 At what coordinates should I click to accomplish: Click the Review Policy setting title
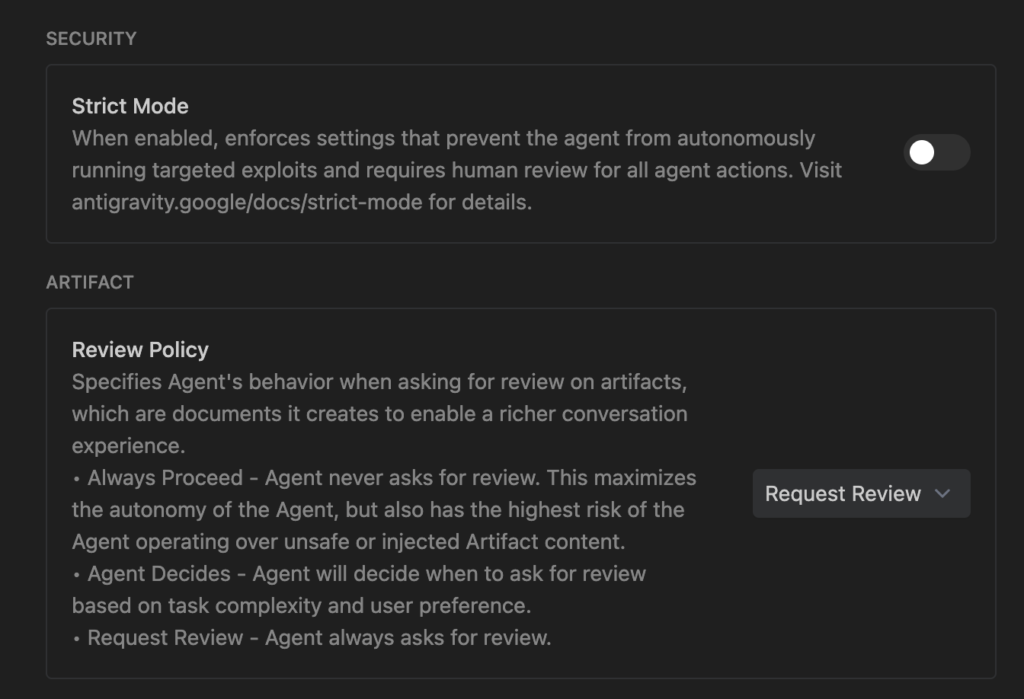140,350
